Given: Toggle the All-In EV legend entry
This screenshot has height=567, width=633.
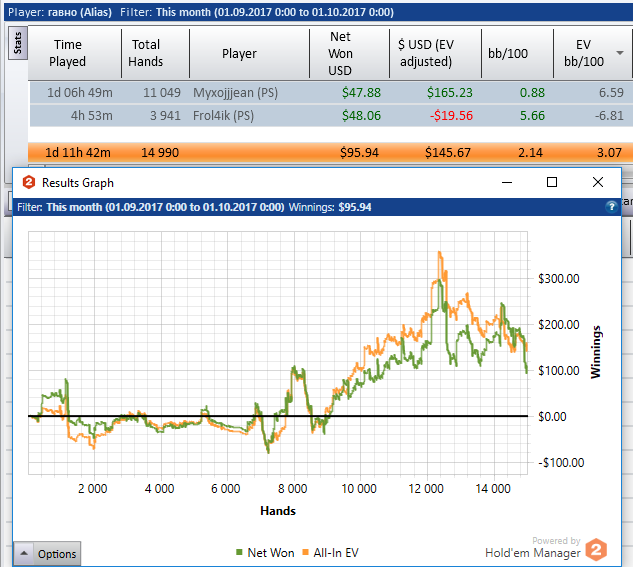Looking at the screenshot, I should point(331,552).
